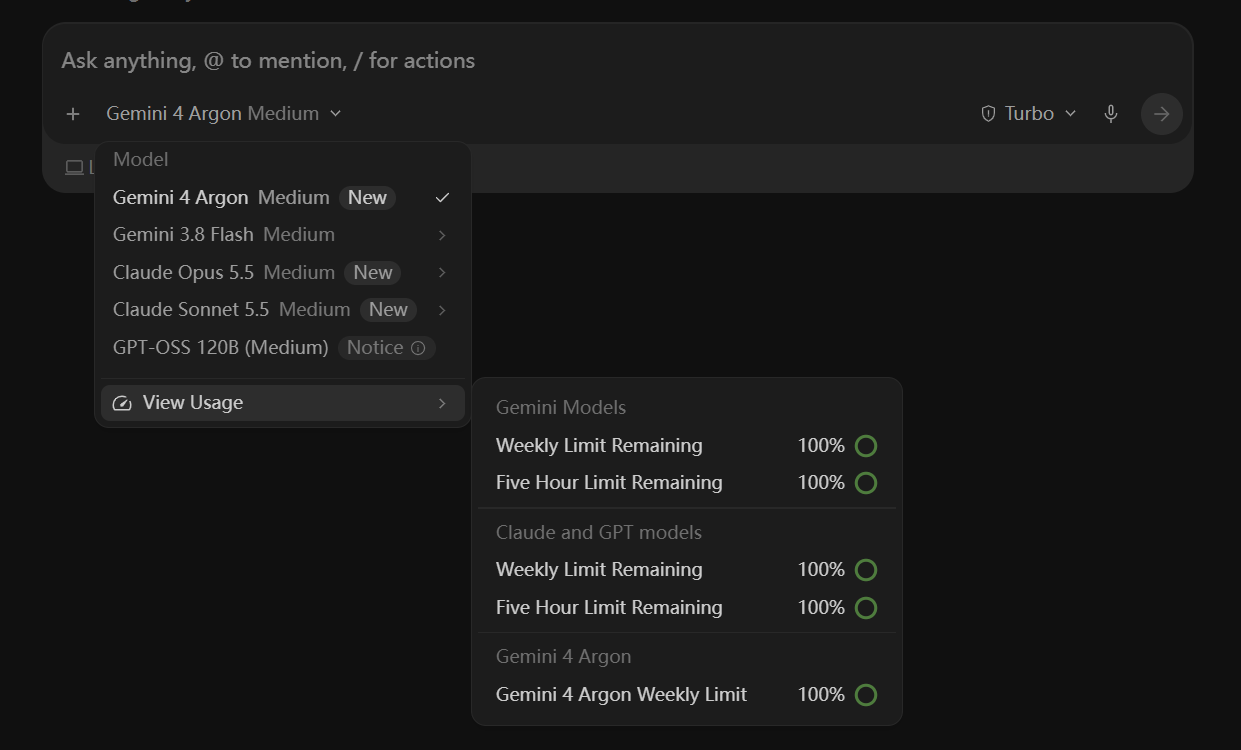Switch to Claude Sonnet 5.5 model
The width and height of the screenshot is (1241, 750).
[x=283, y=310]
